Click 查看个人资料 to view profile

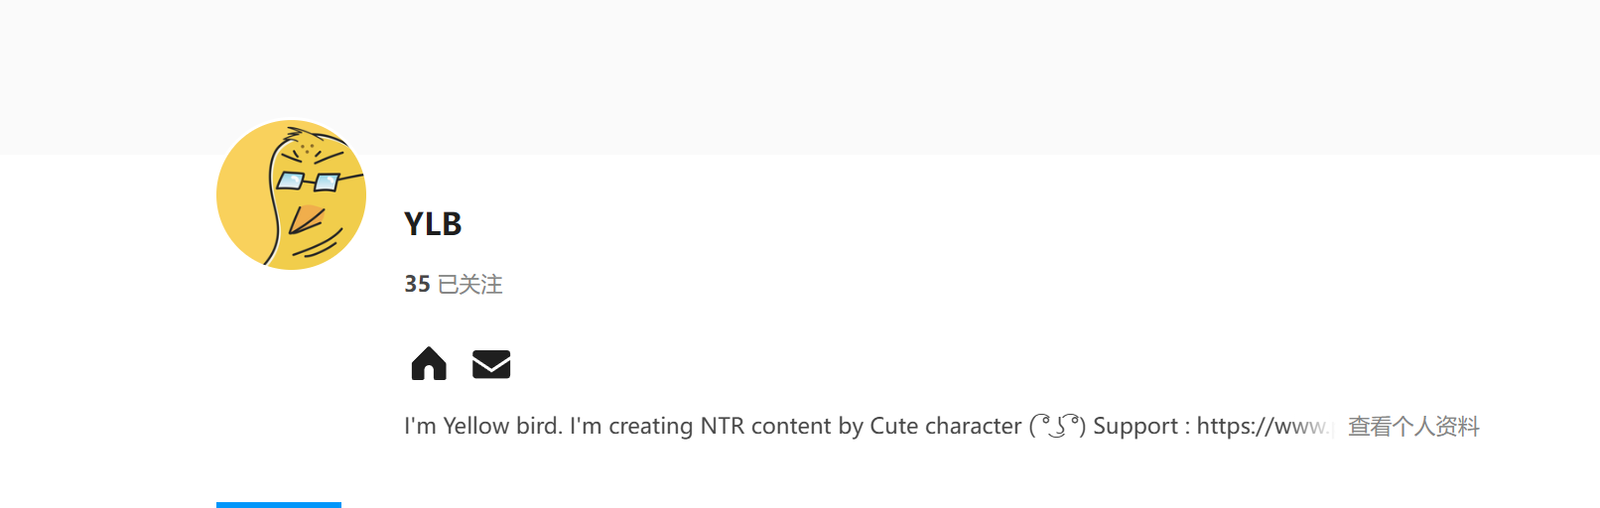click(x=1413, y=427)
